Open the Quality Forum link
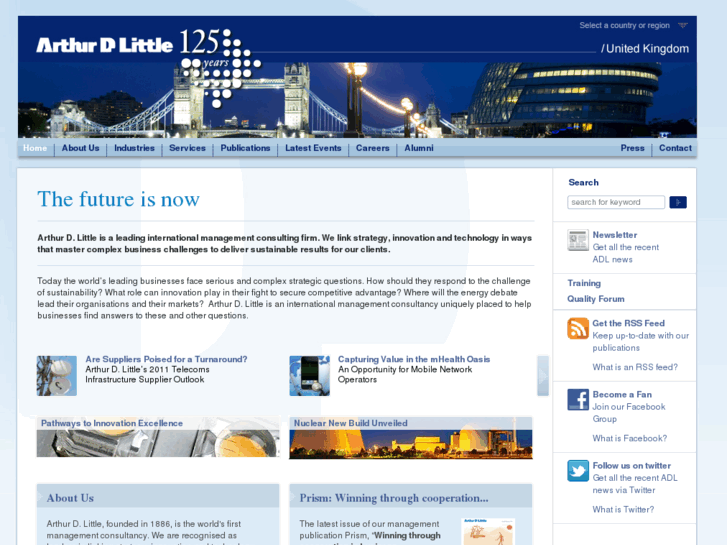The height and width of the screenshot is (545, 727). [595, 299]
